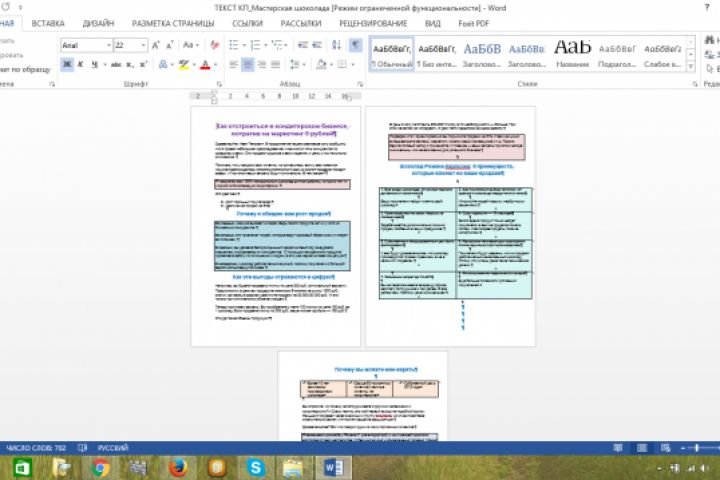The width and height of the screenshot is (720, 480).
Task: Click the text effects icon
Action: 163,64
